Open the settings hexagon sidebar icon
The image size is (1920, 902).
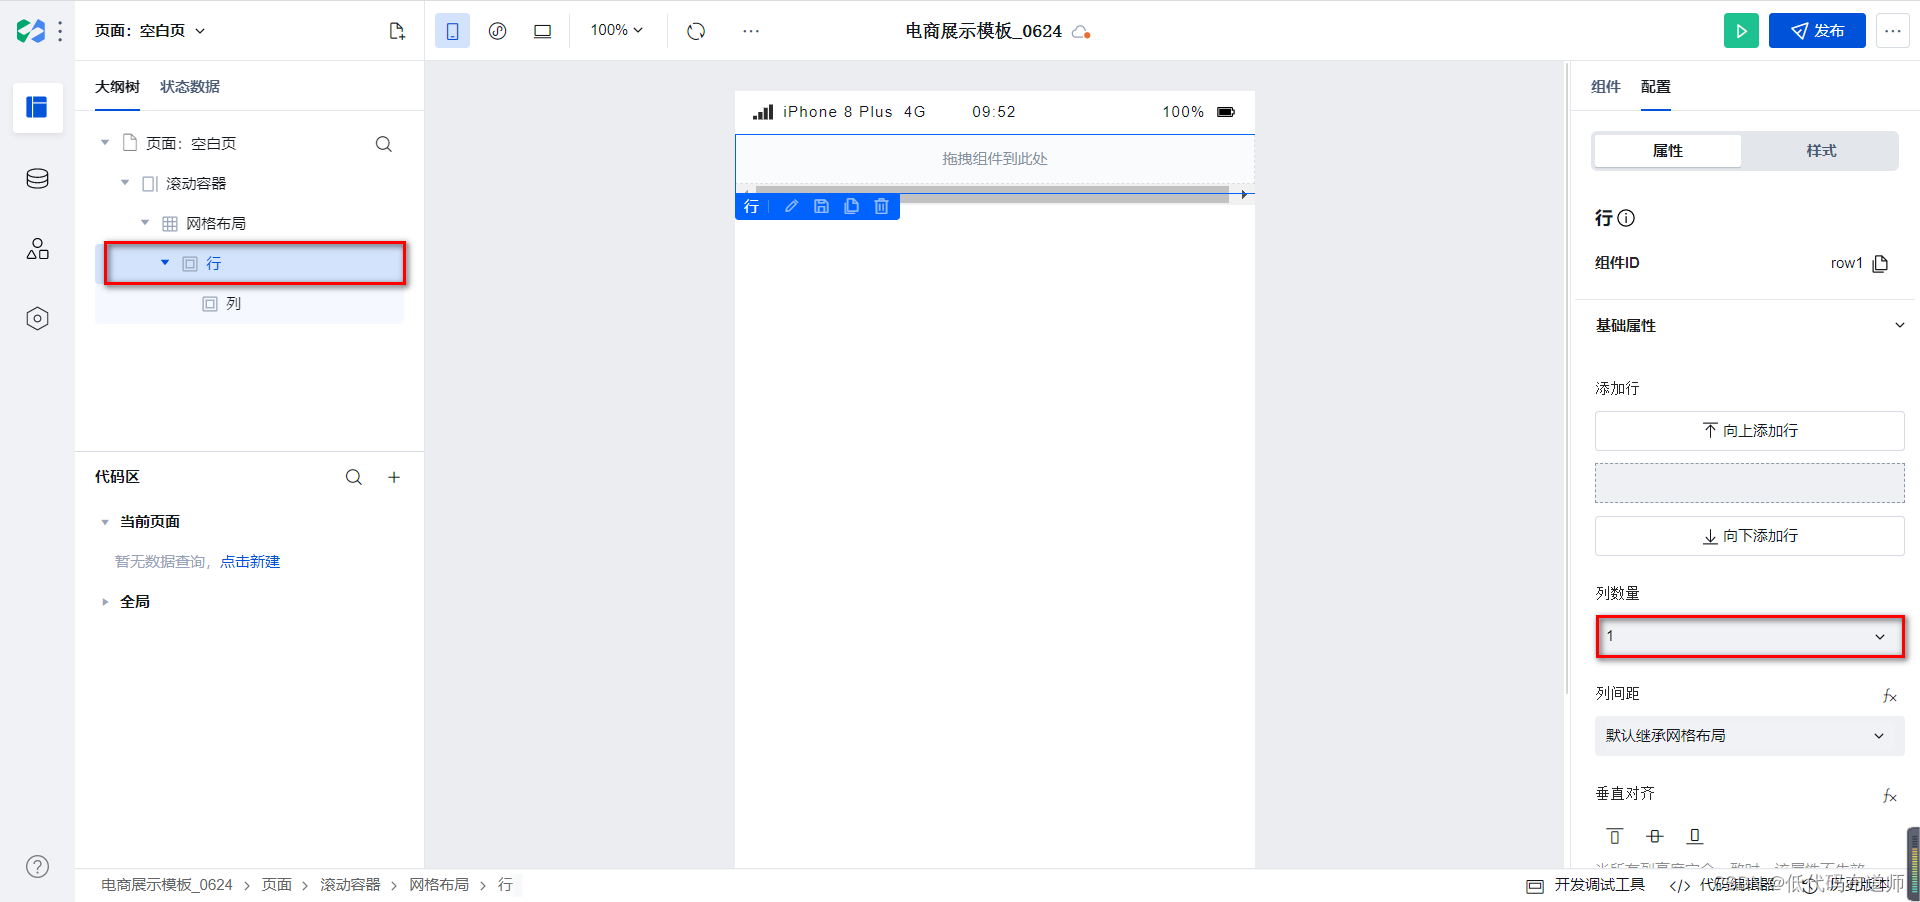point(37,319)
